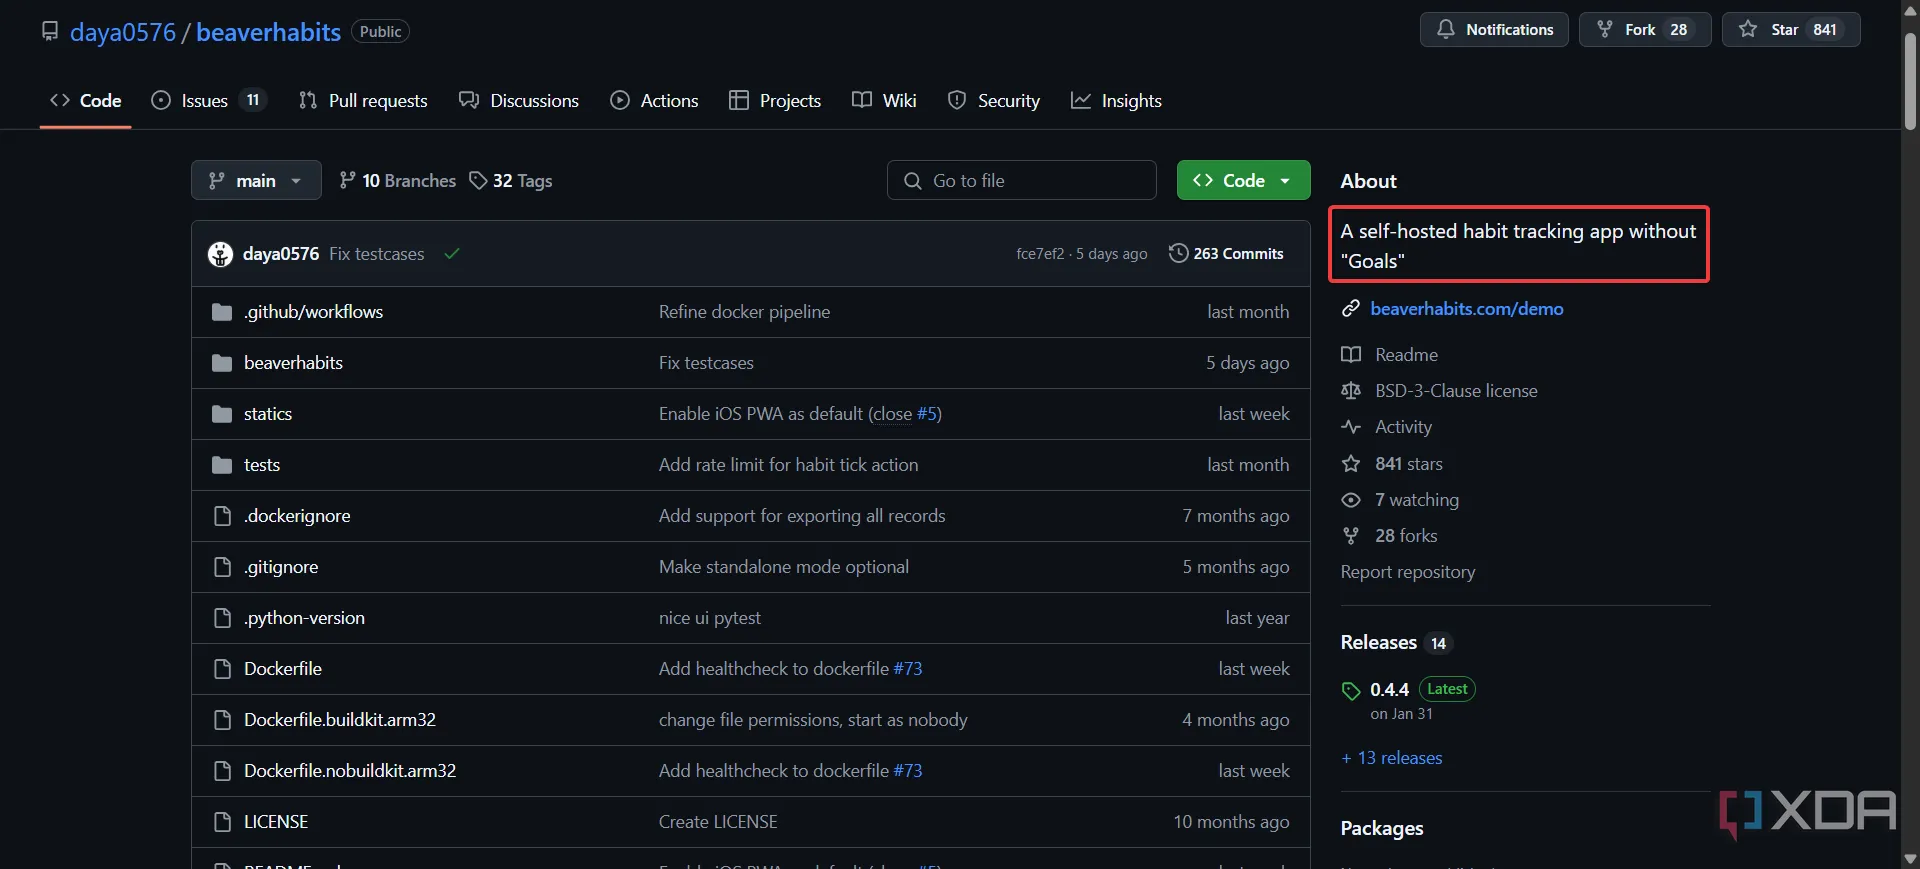Viewport: 1920px width, 869px height.
Task: Open the Wiki tab
Action: click(884, 101)
